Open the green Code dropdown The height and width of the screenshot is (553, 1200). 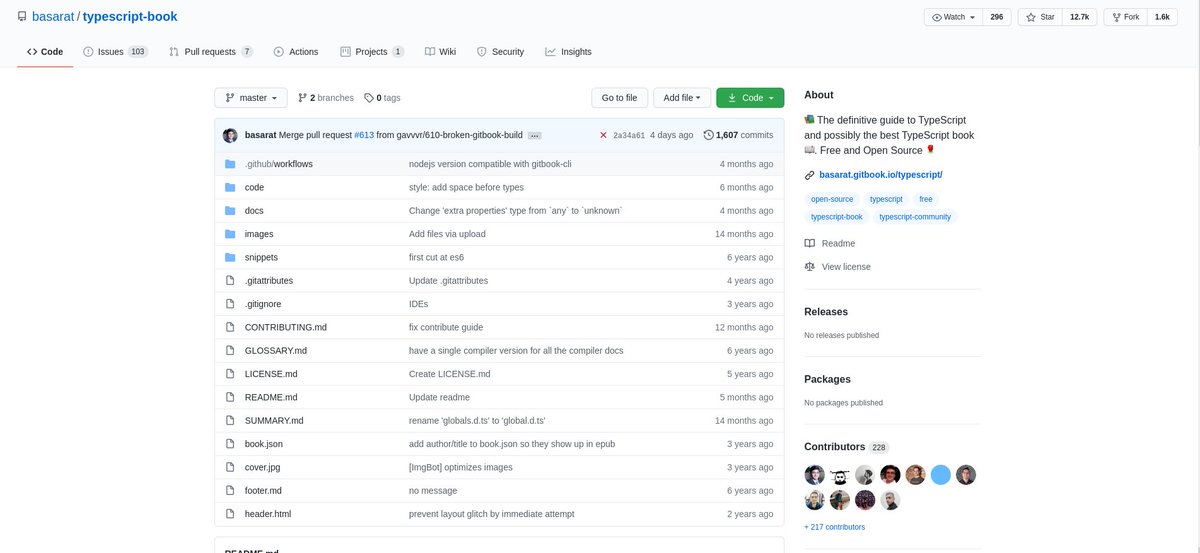[750, 98]
